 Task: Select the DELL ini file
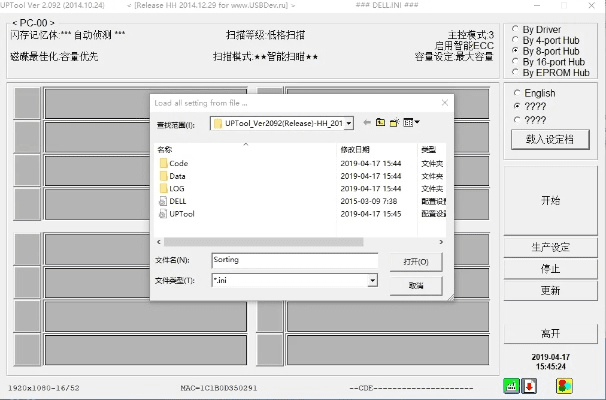173,201
